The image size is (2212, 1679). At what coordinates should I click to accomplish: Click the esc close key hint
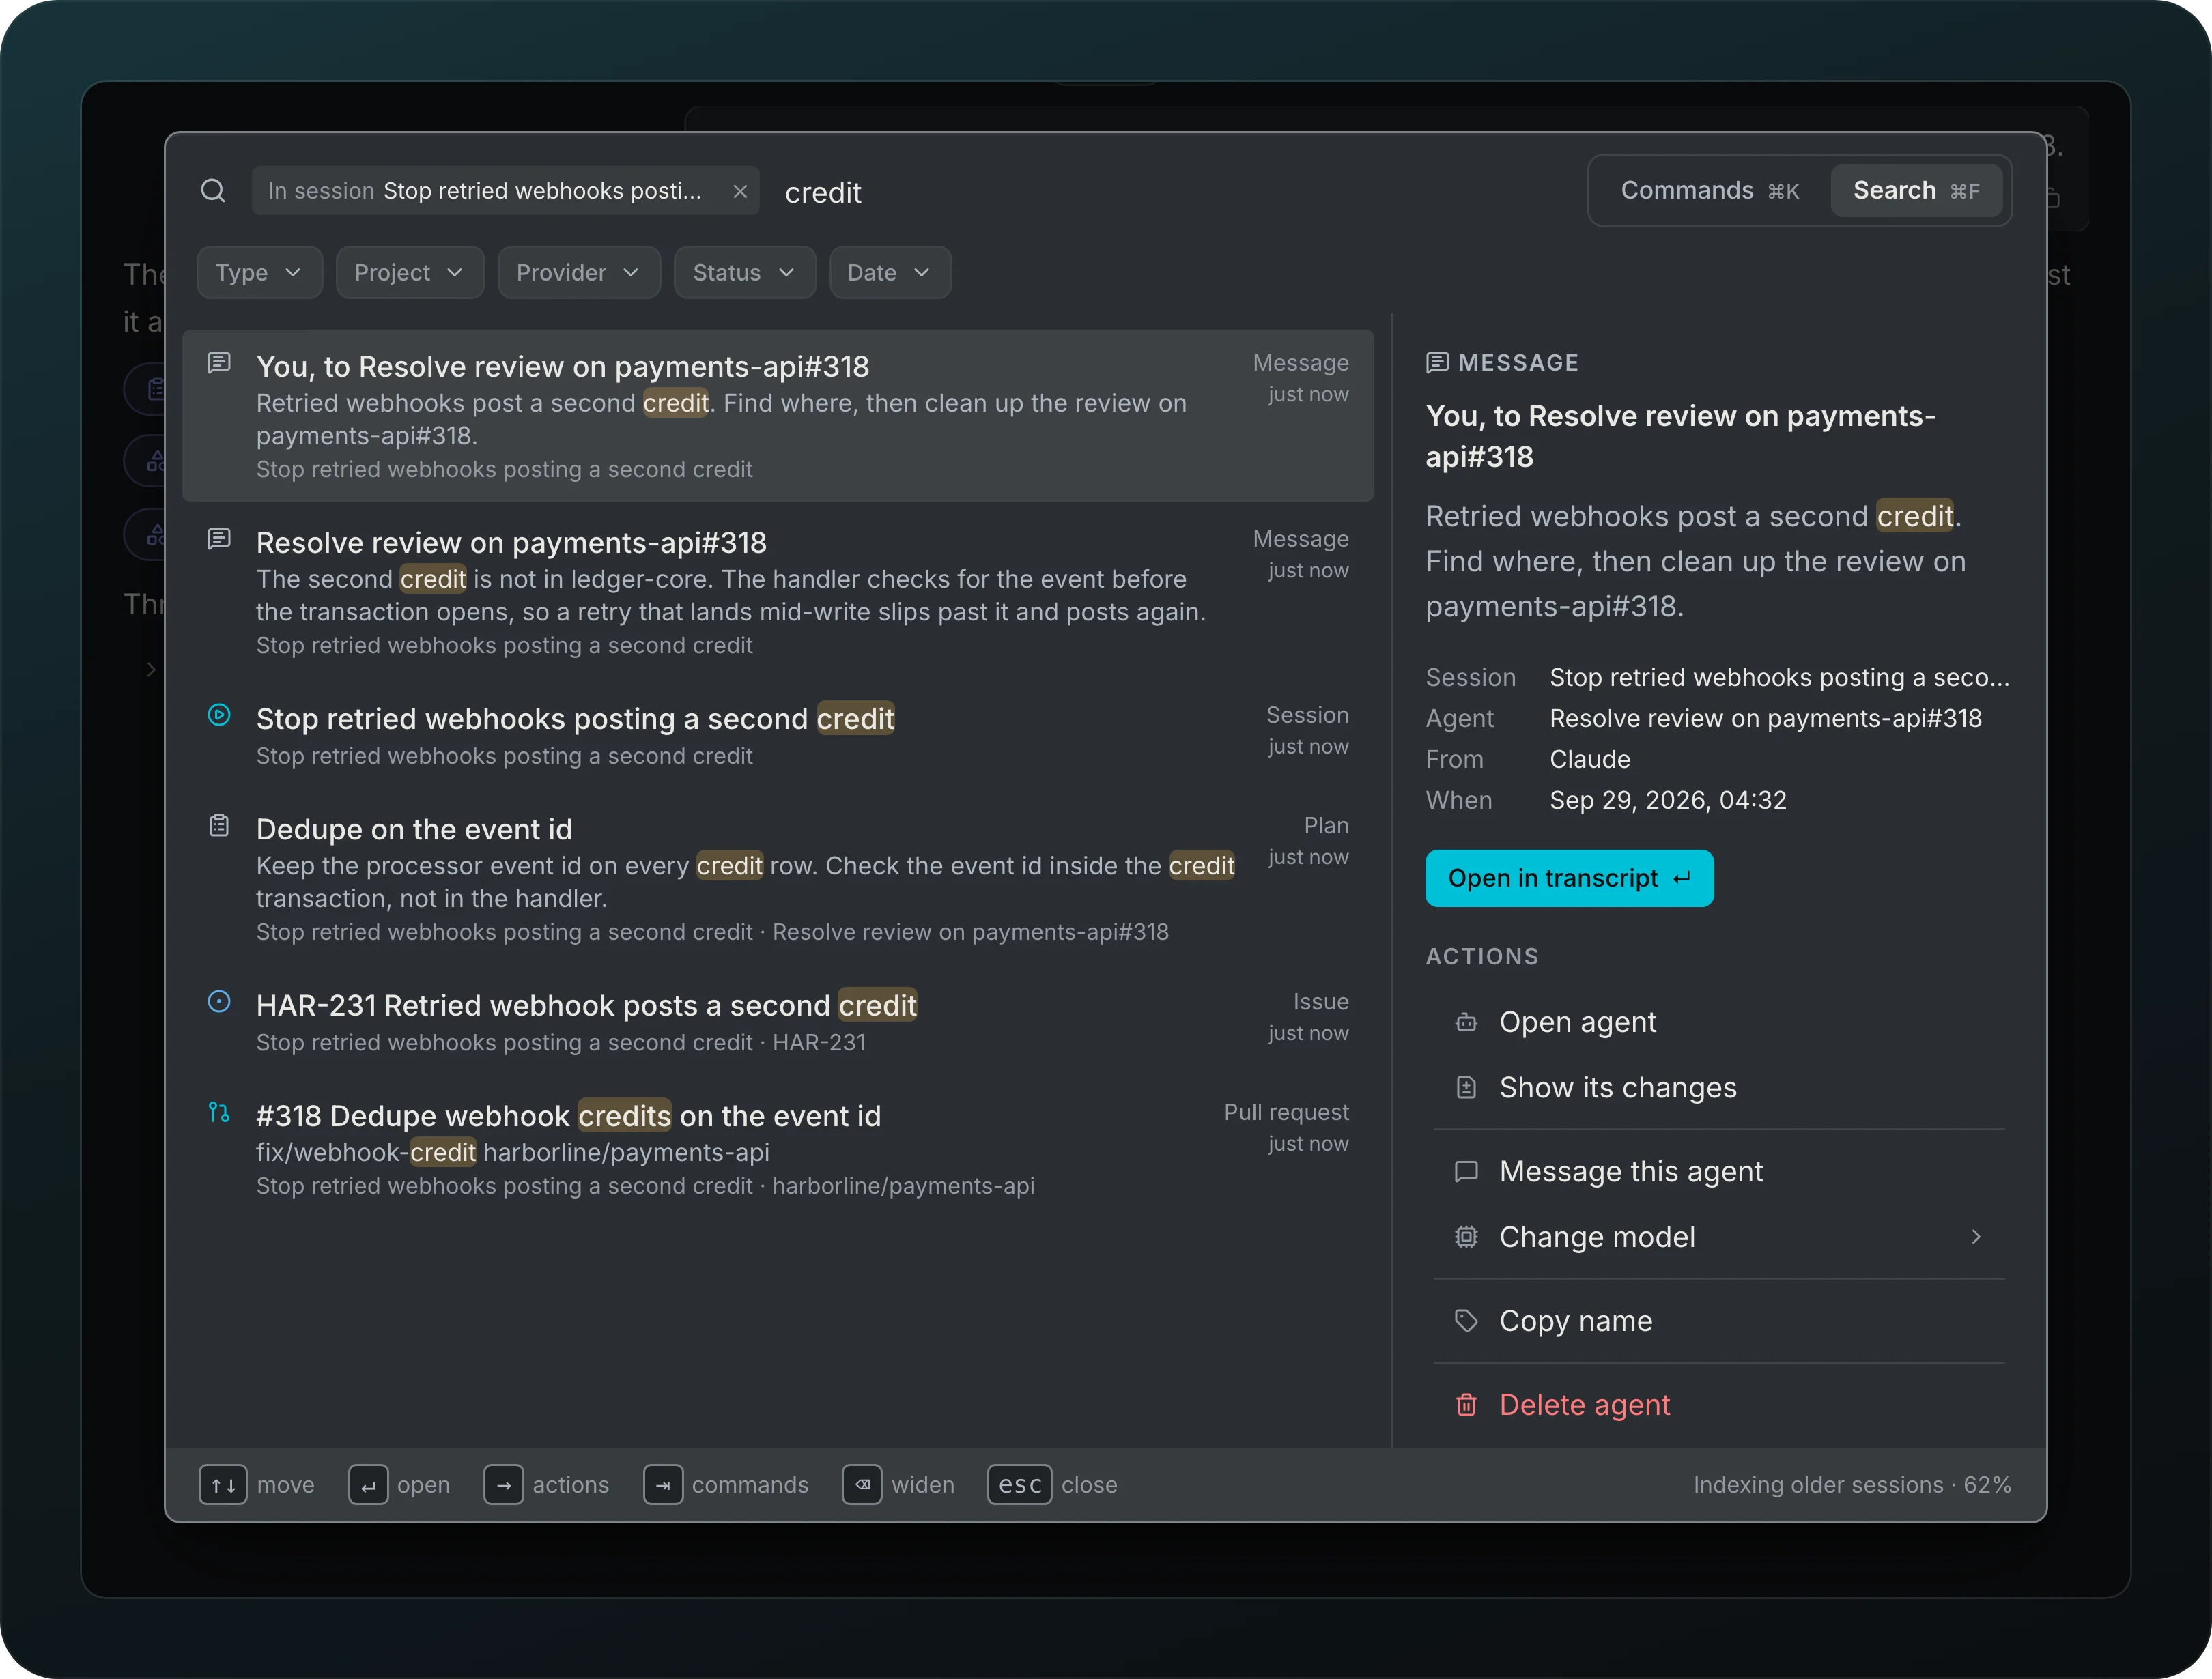coord(1019,1485)
